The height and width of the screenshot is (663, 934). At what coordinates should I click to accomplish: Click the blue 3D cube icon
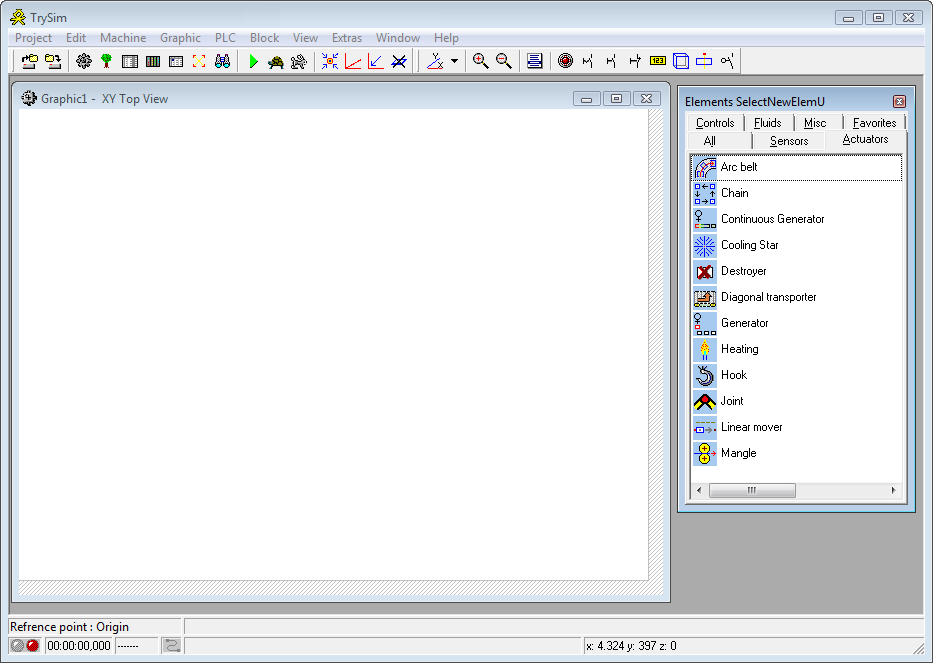click(x=681, y=62)
